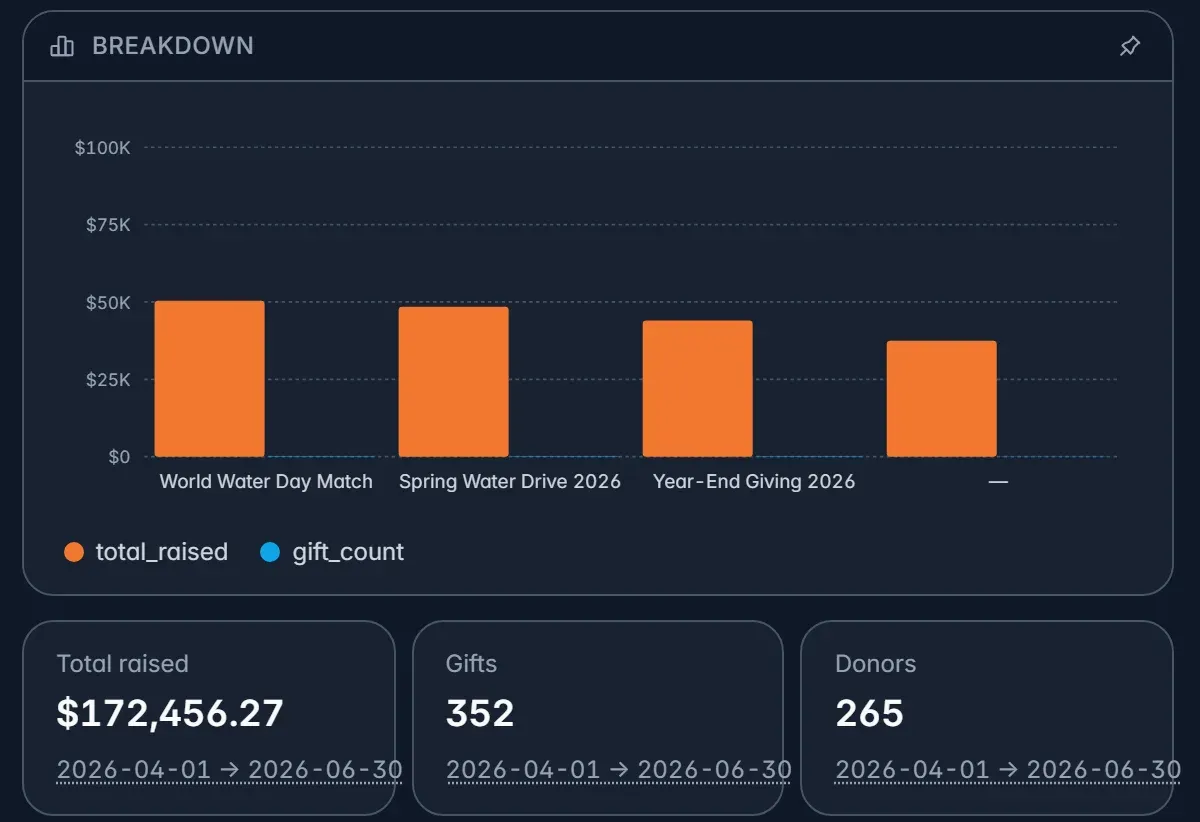Click the Total raised card heading

pos(123,664)
